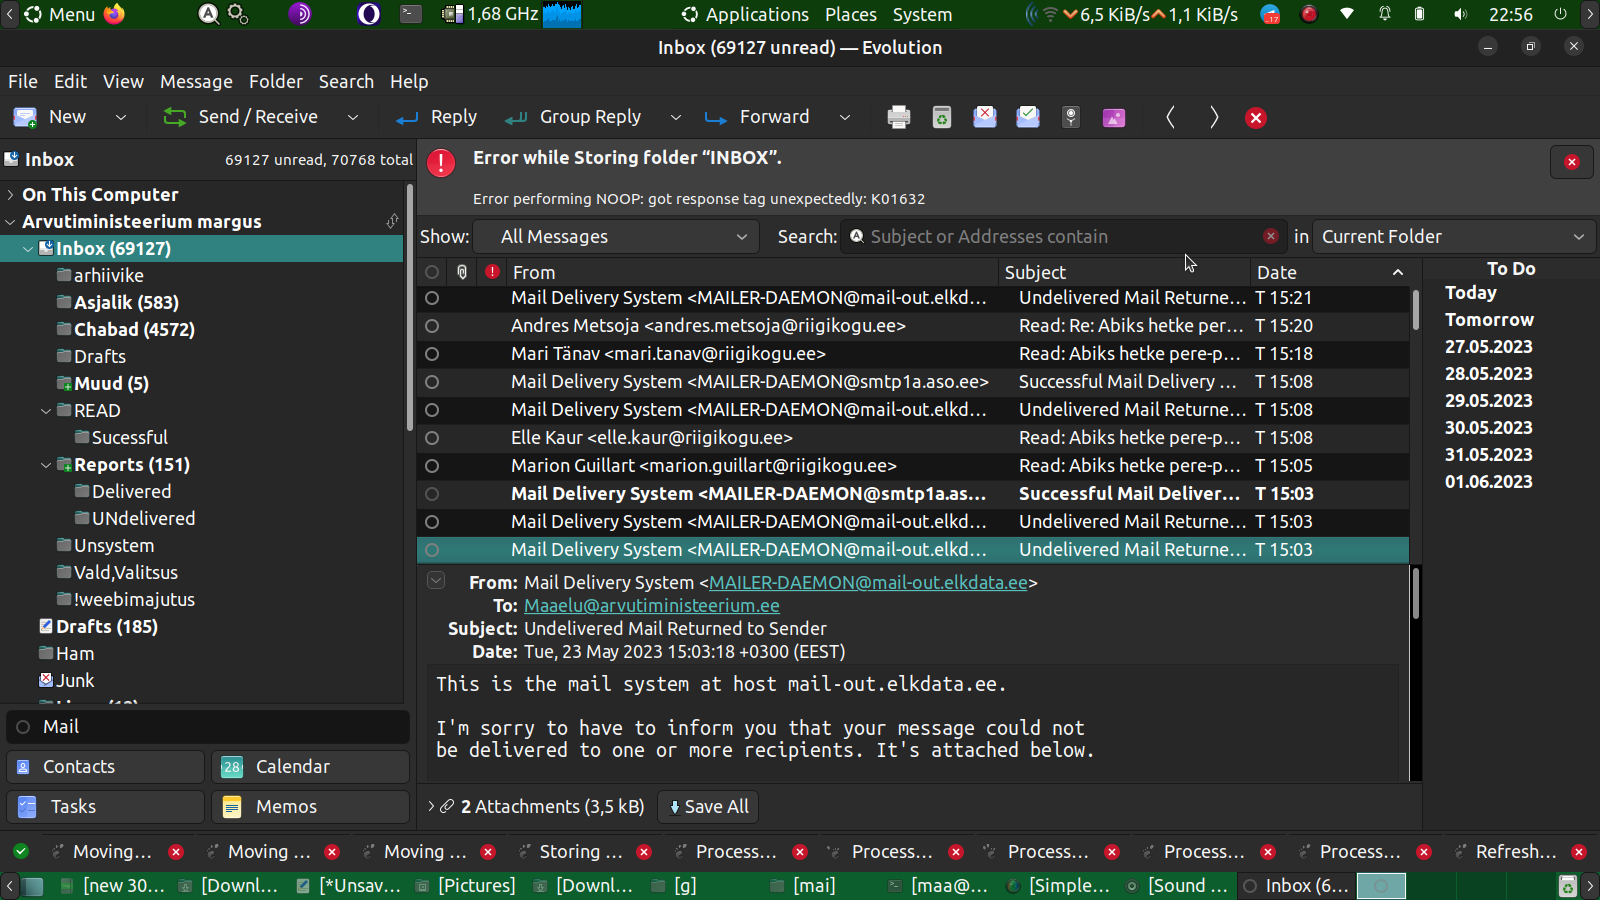Open the 'Current Folder' search scope dropdown
The width and height of the screenshot is (1600, 900).
[x=1452, y=237]
